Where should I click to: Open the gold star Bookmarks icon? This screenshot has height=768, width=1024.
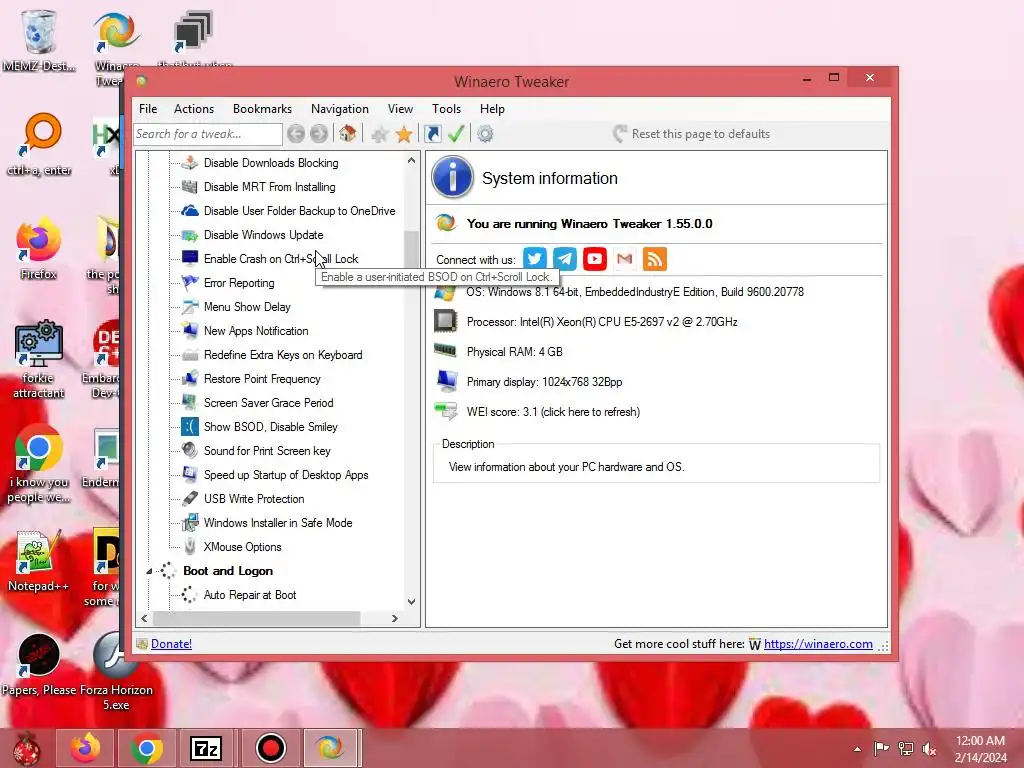coord(404,134)
